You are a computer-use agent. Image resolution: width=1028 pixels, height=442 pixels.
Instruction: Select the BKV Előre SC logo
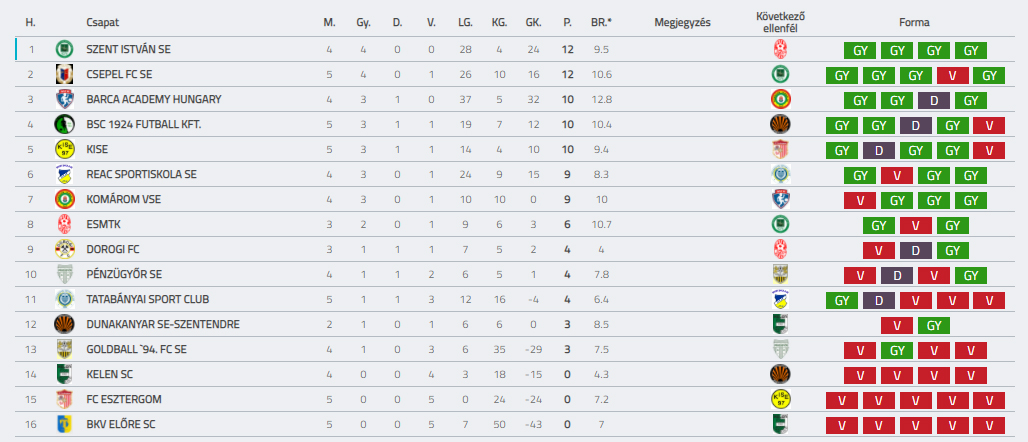click(x=64, y=424)
